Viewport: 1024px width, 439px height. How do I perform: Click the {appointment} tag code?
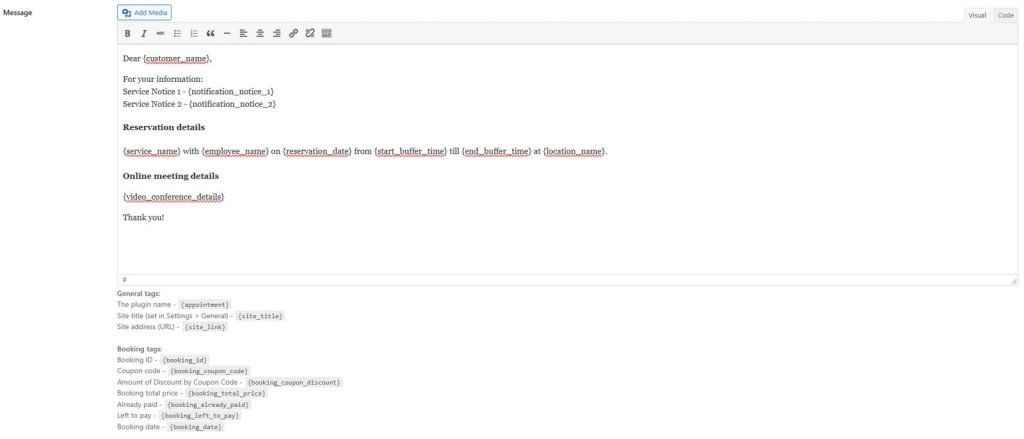tap(205, 304)
